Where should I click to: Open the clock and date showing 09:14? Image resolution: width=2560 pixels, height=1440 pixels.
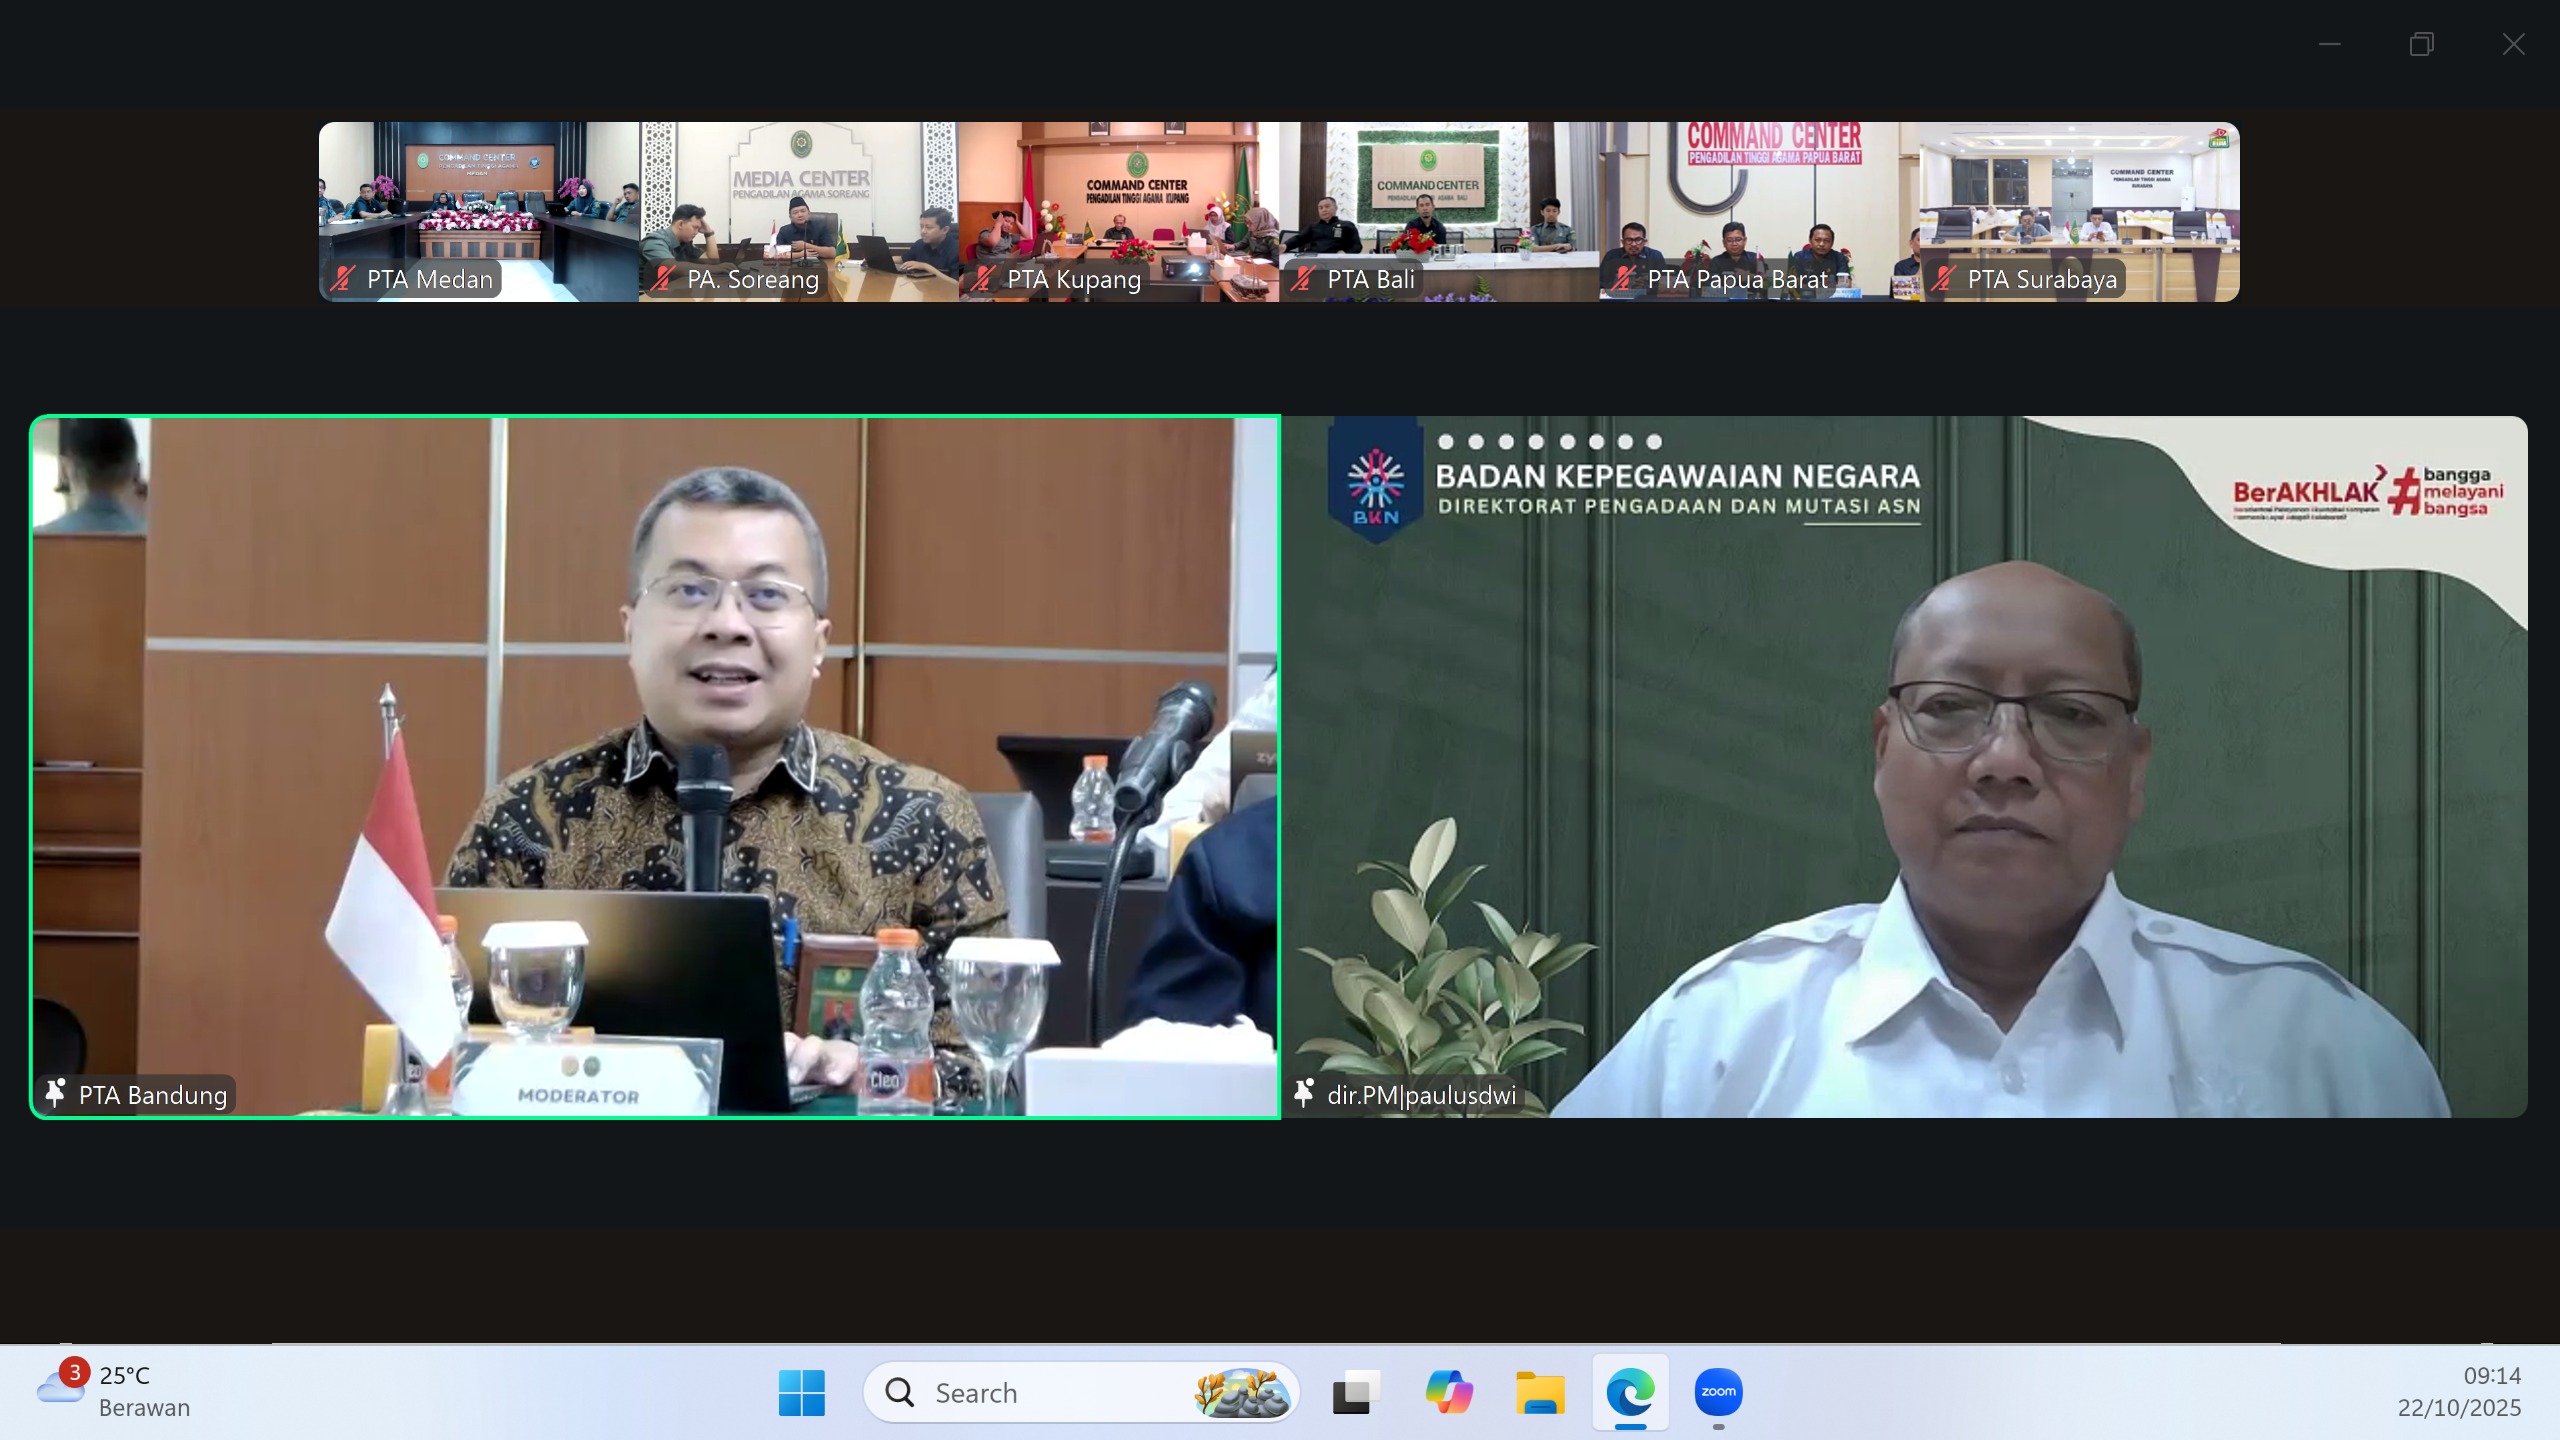(2459, 1391)
